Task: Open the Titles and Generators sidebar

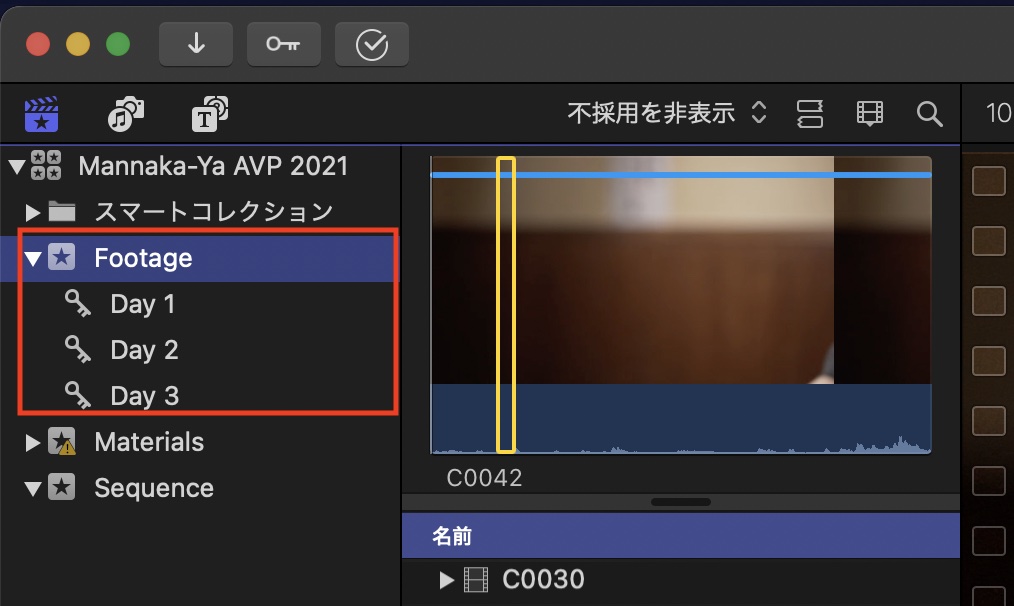Action: click(x=210, y=114)
